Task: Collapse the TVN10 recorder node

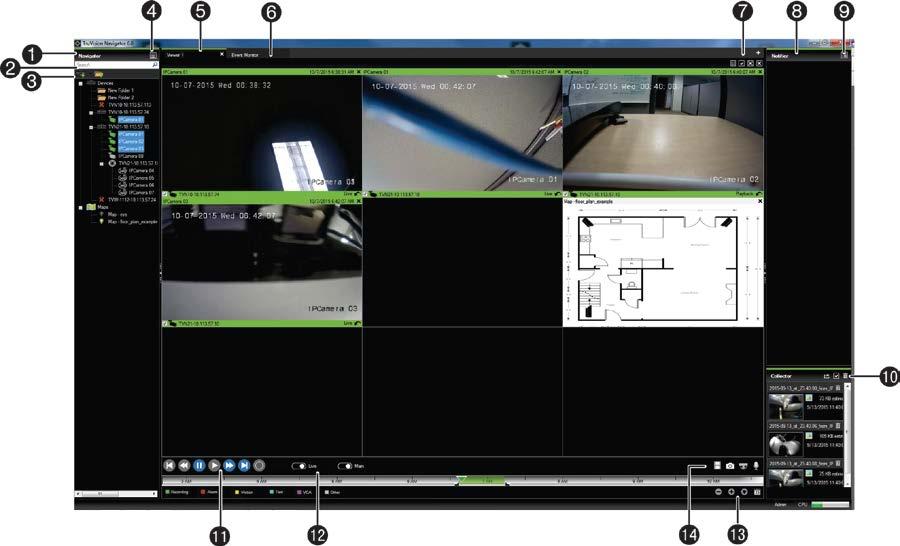Action: [91, 113]
